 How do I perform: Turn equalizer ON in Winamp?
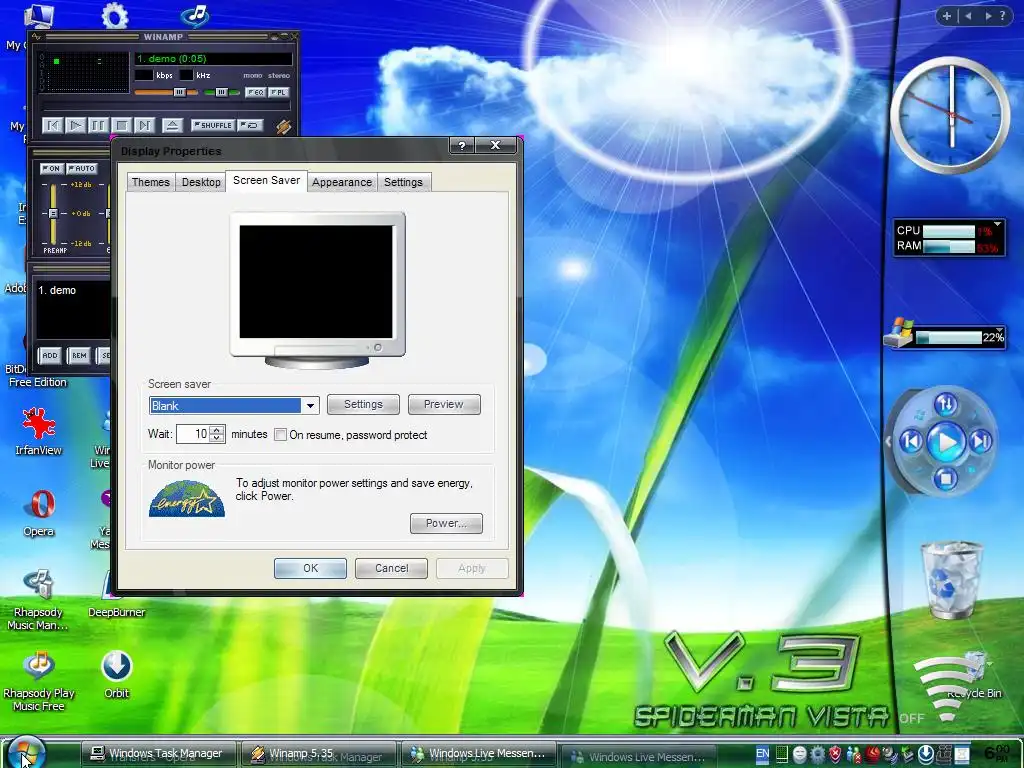point(52,168)
